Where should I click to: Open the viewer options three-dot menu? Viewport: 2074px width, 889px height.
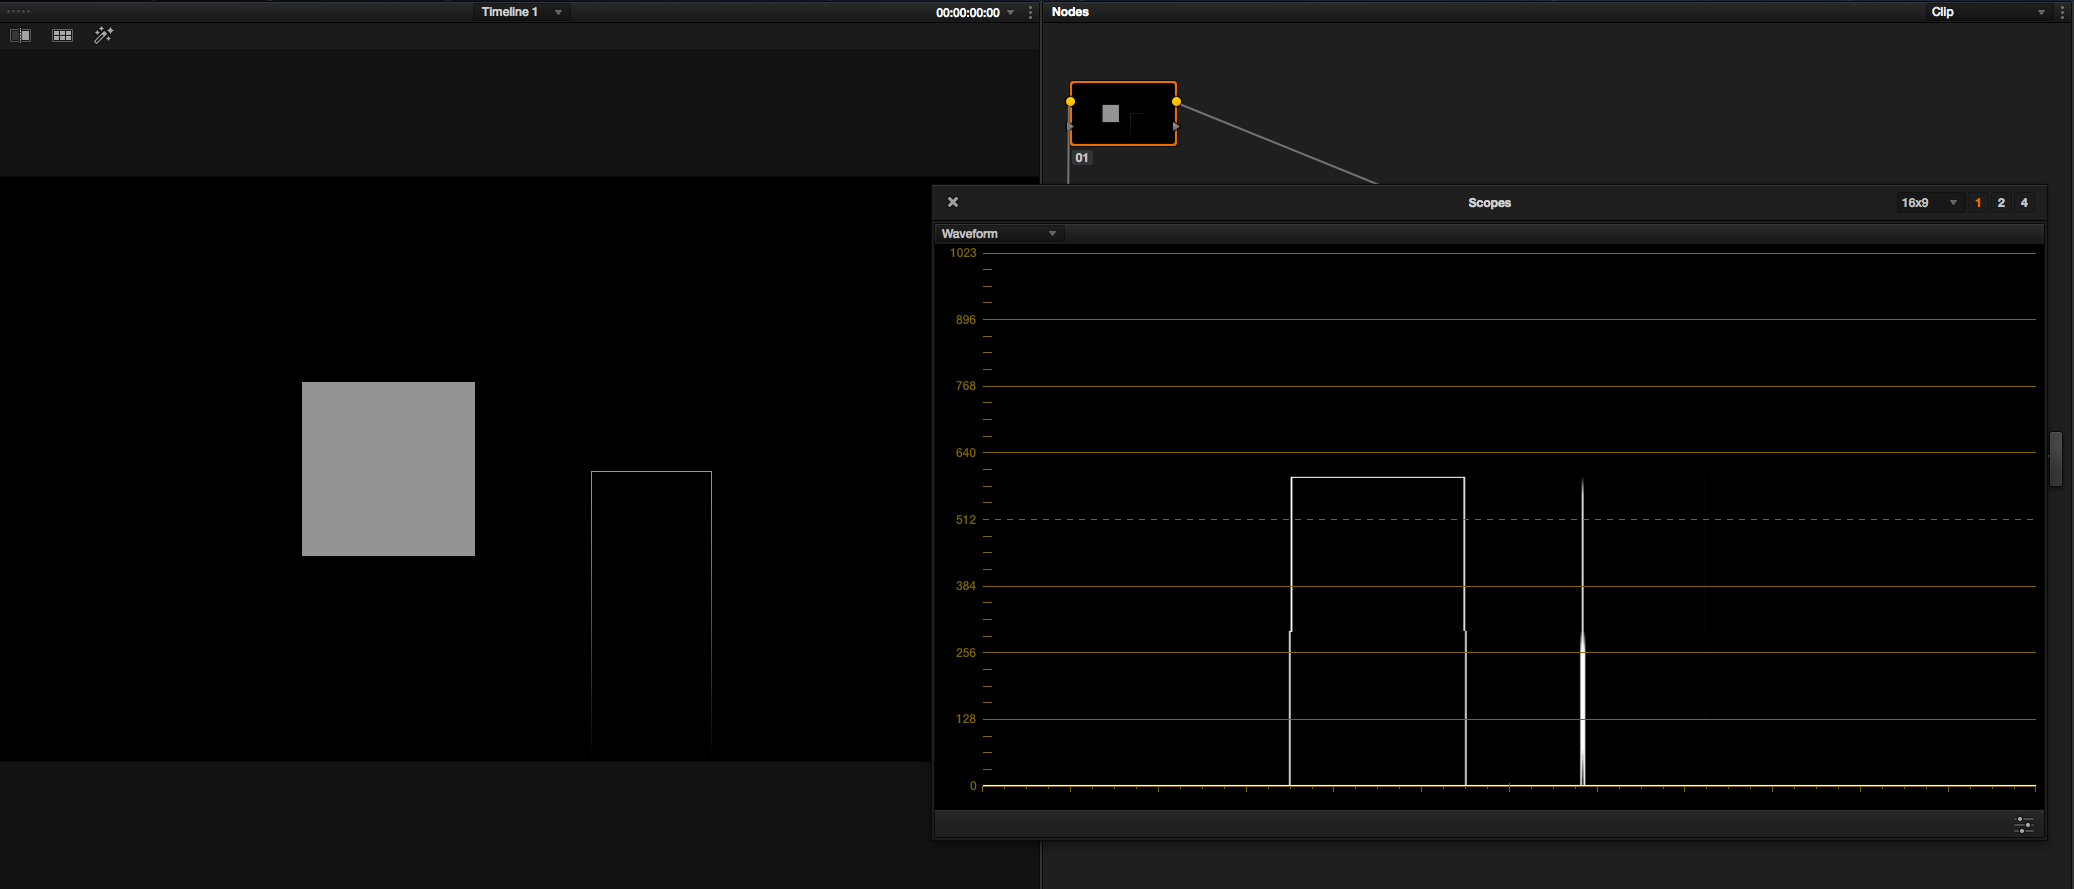(1030, 12)
